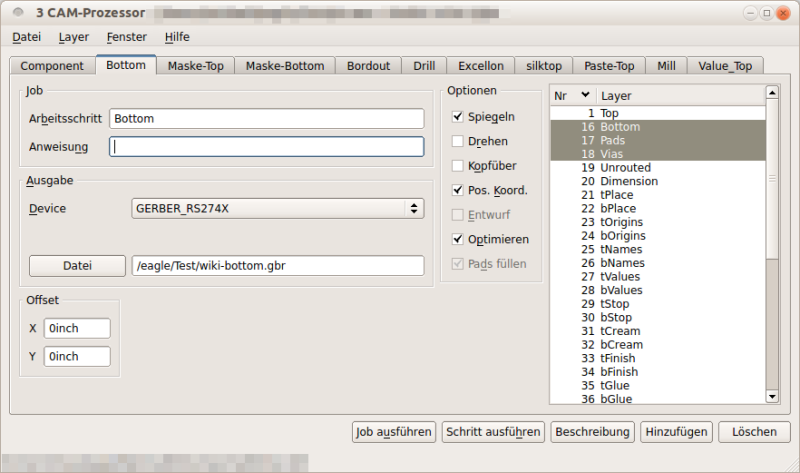Toggle the Spiegeln checkbox
The height and width of the screenshot is (473, 800).
coord(458,117)
